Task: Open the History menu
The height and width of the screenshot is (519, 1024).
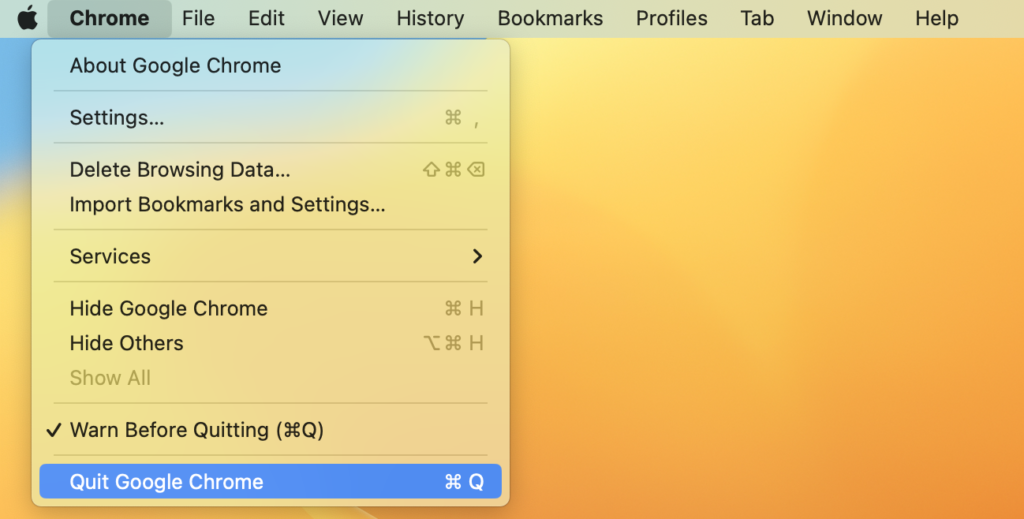Action: pos(430,18)
